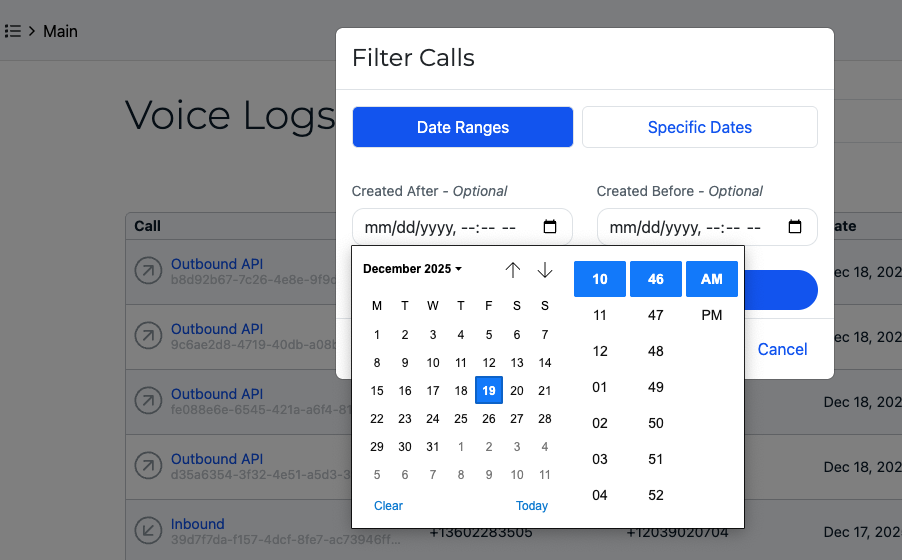Select PM in the time picker

(711, 315)
